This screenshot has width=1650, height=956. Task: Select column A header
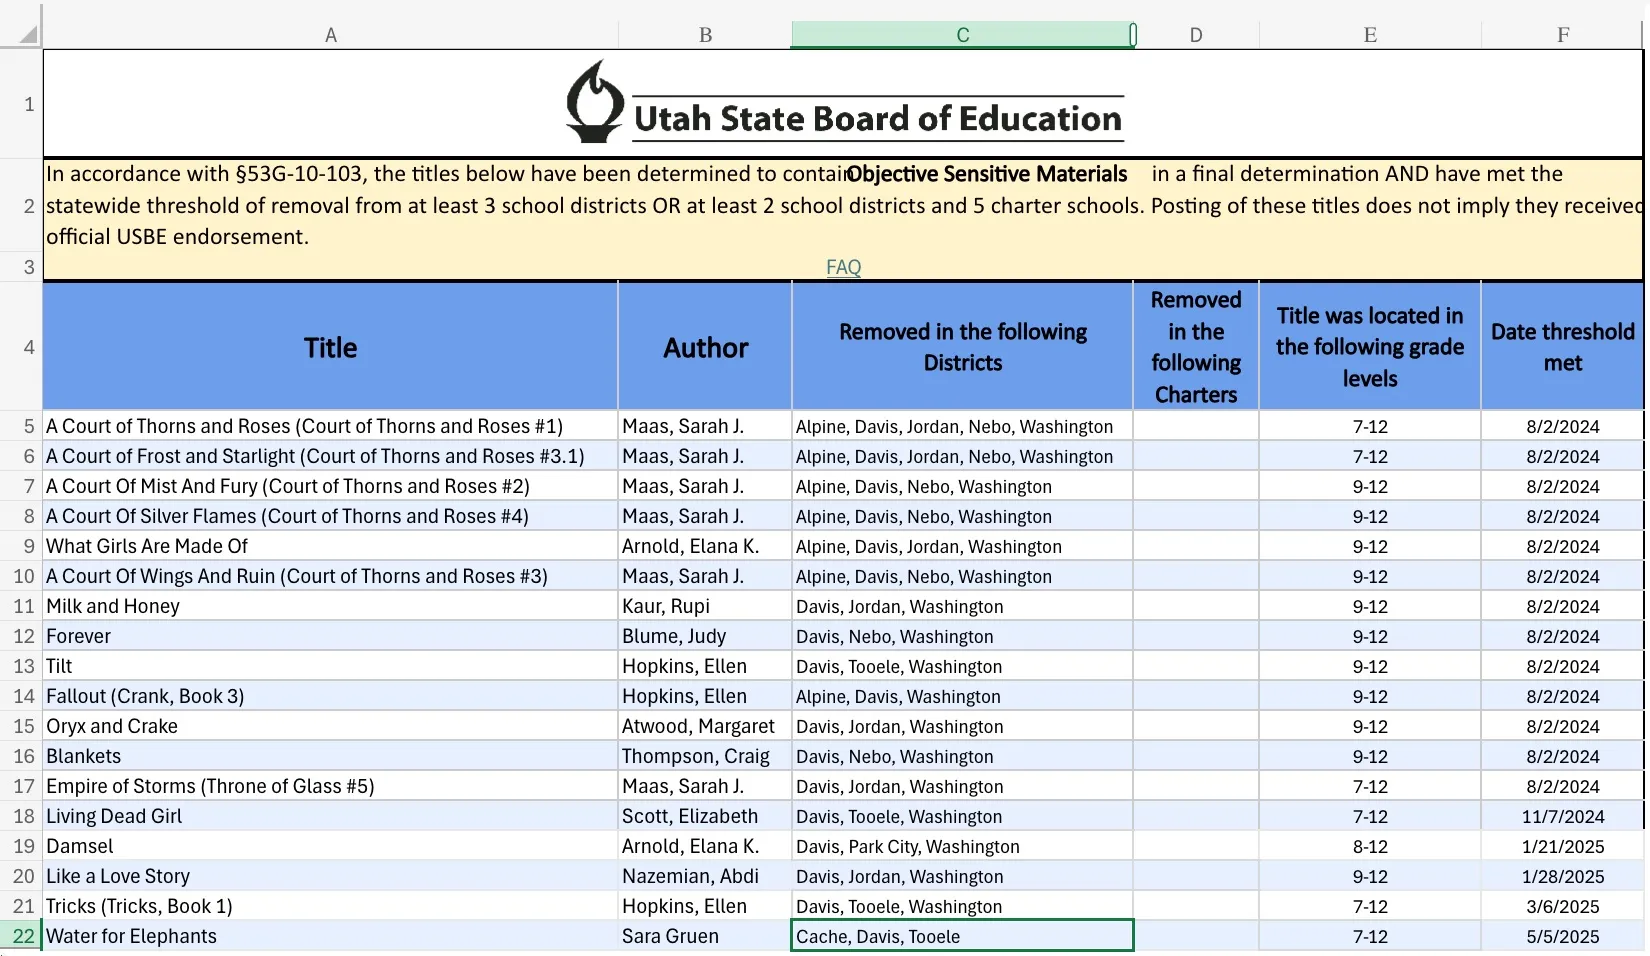point(331,35)
